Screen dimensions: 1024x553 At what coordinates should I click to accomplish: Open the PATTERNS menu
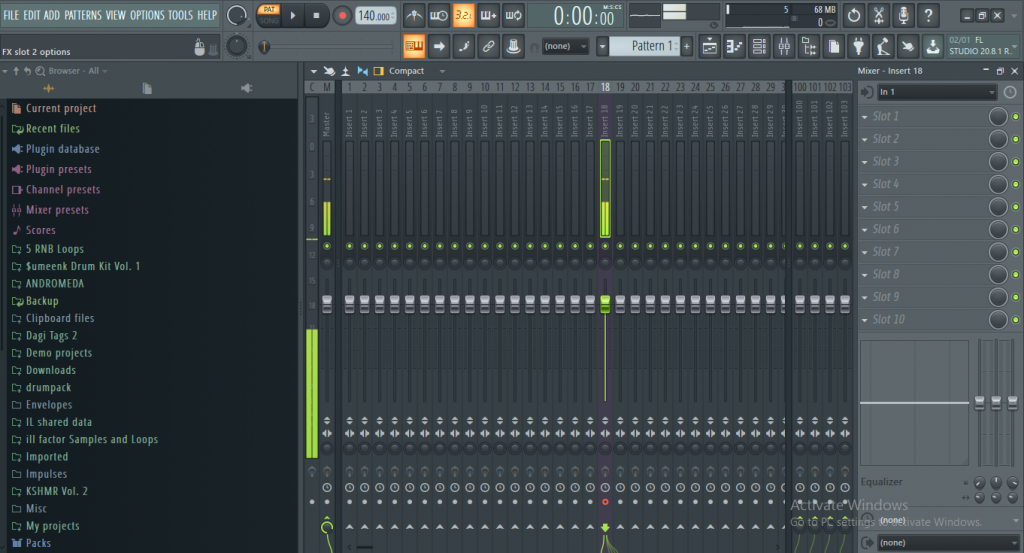pos(83,14)
